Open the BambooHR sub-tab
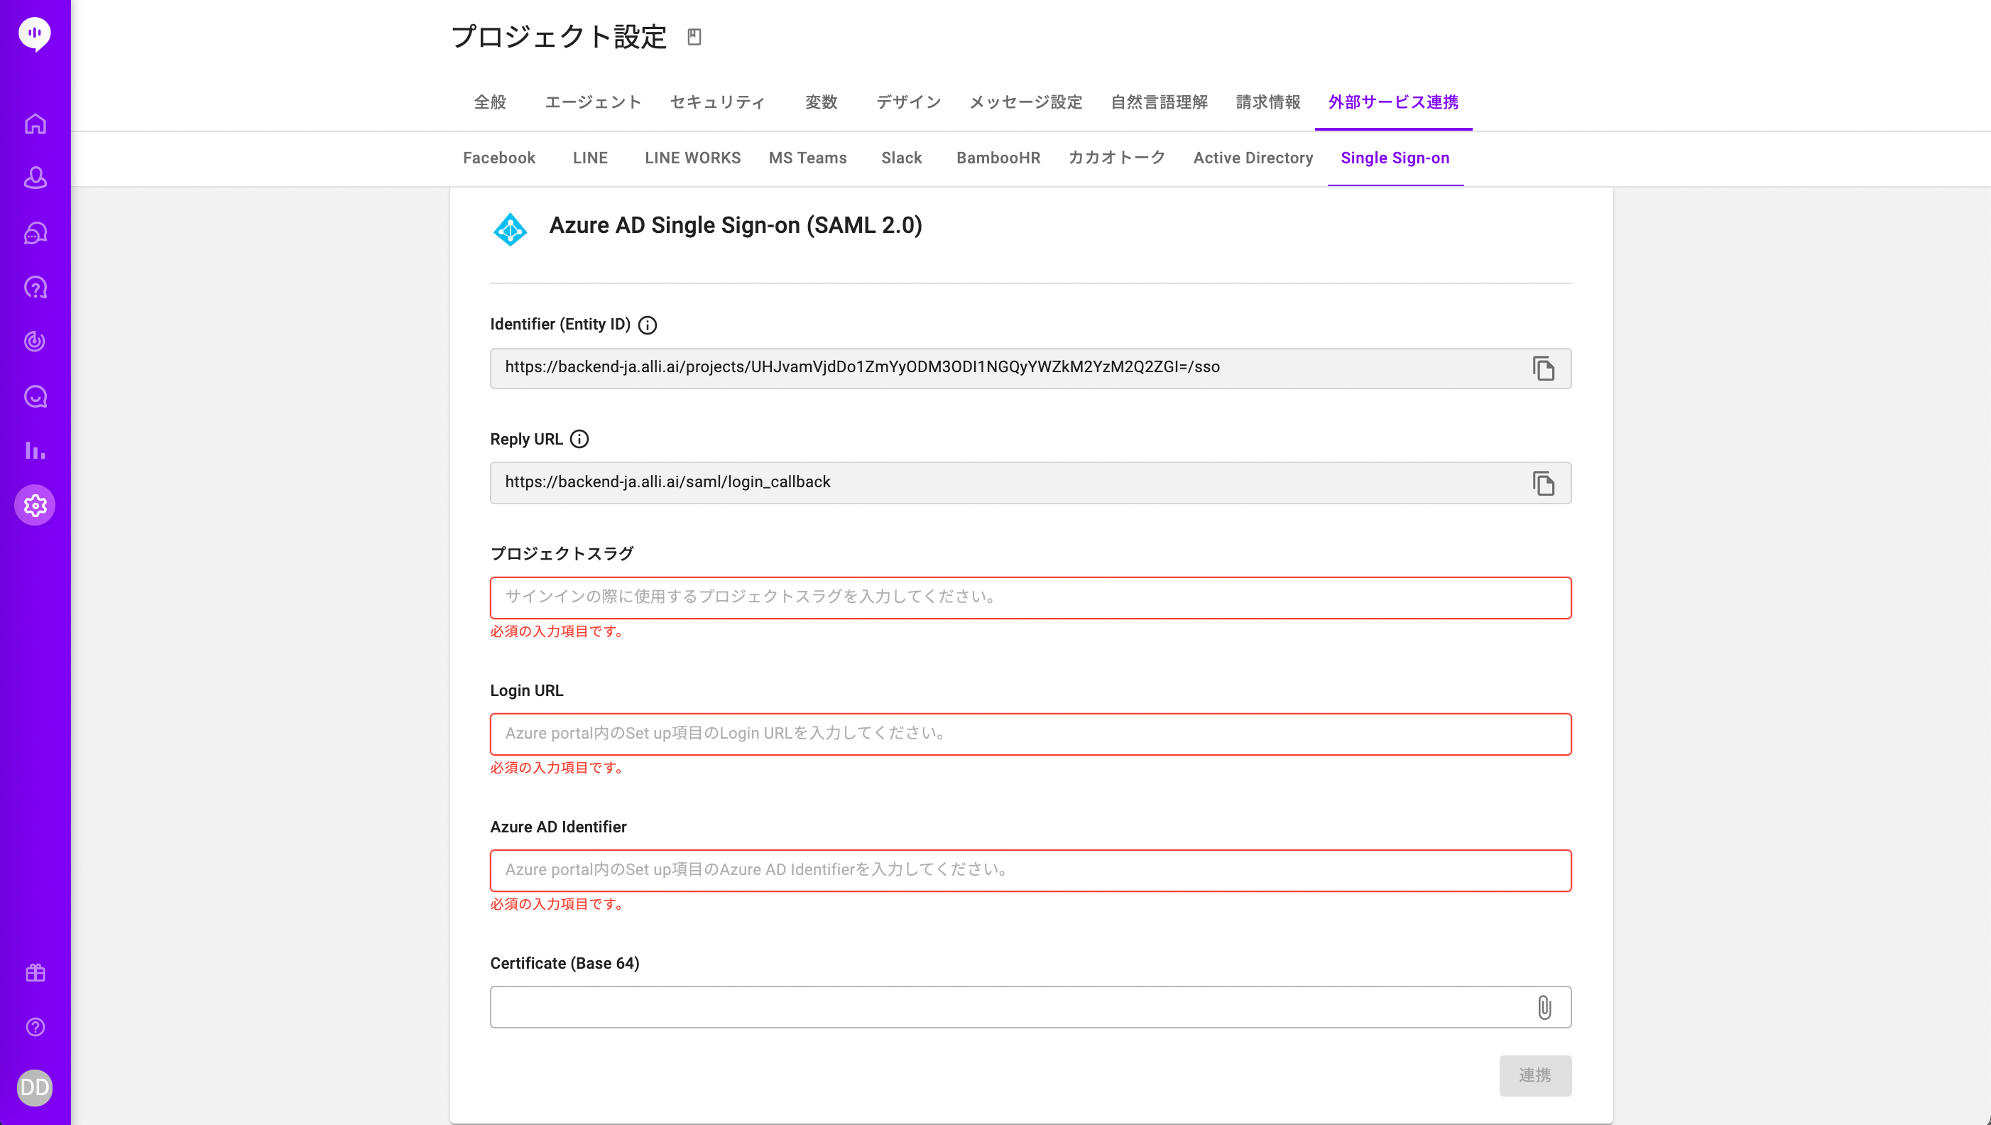The width and height of the screenshot is (1991, 1125). (998, 158)
